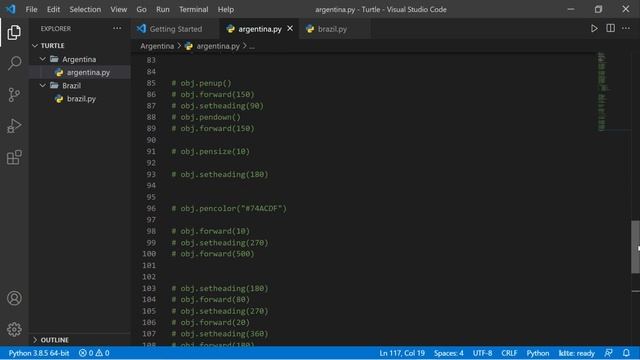
Task: Select brazil.py in the file tree
Action: click(81, 99)
